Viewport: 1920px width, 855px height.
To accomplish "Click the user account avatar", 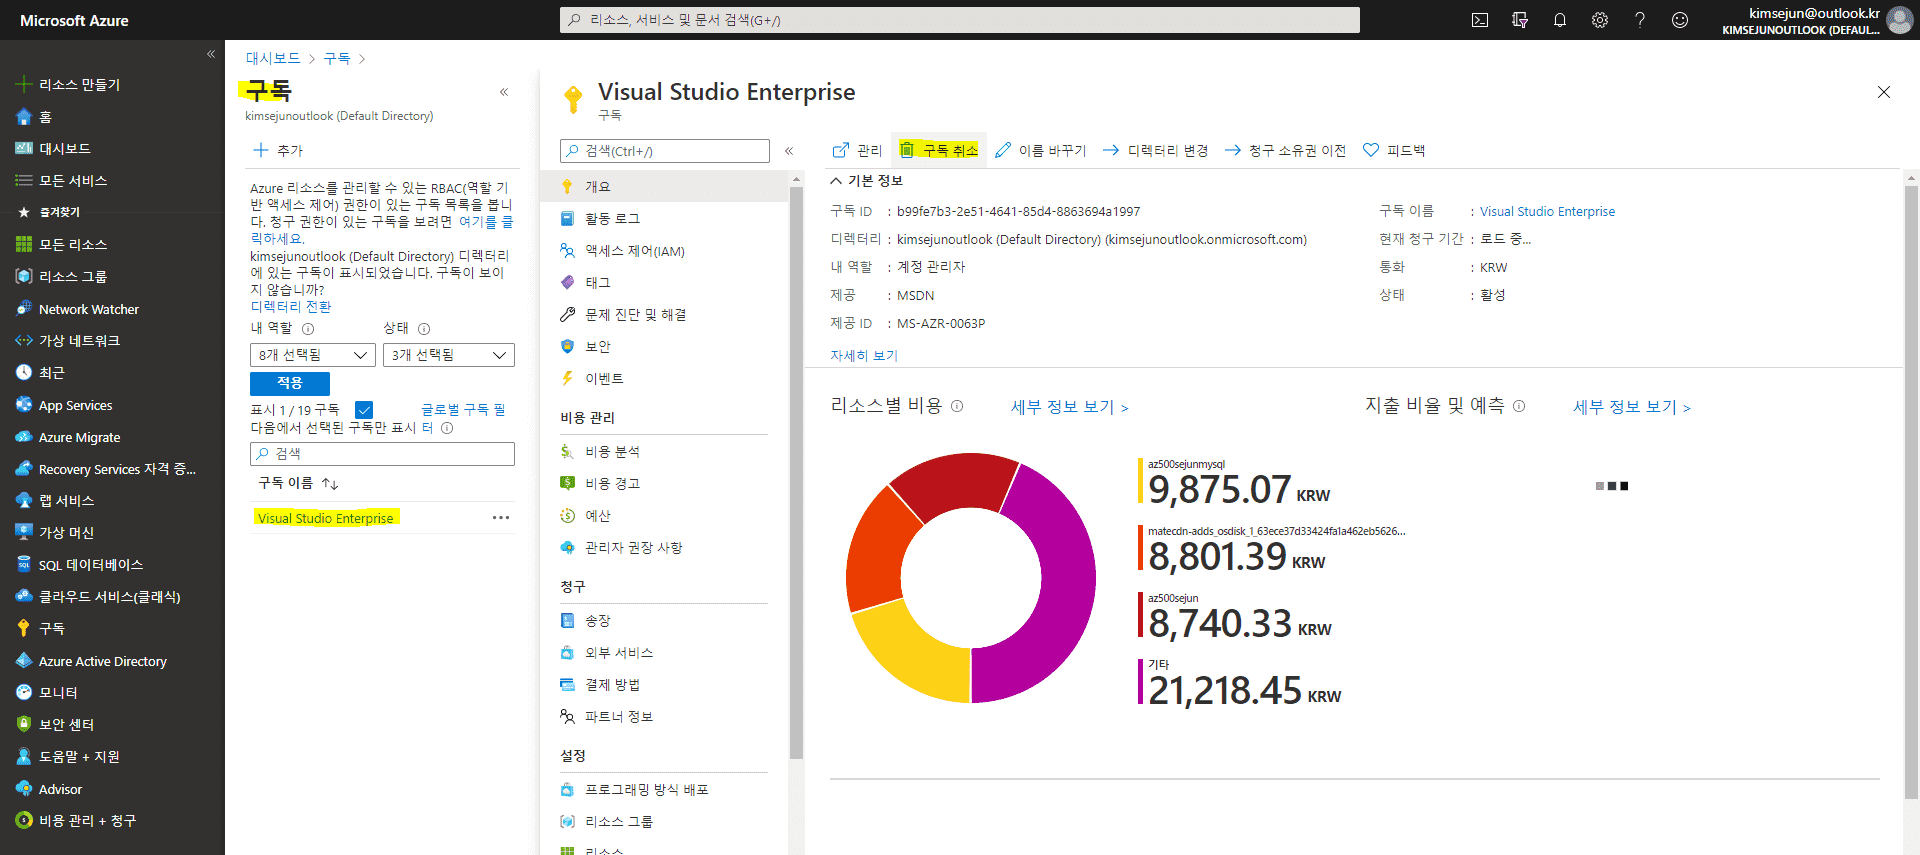I will (1899, 20).
